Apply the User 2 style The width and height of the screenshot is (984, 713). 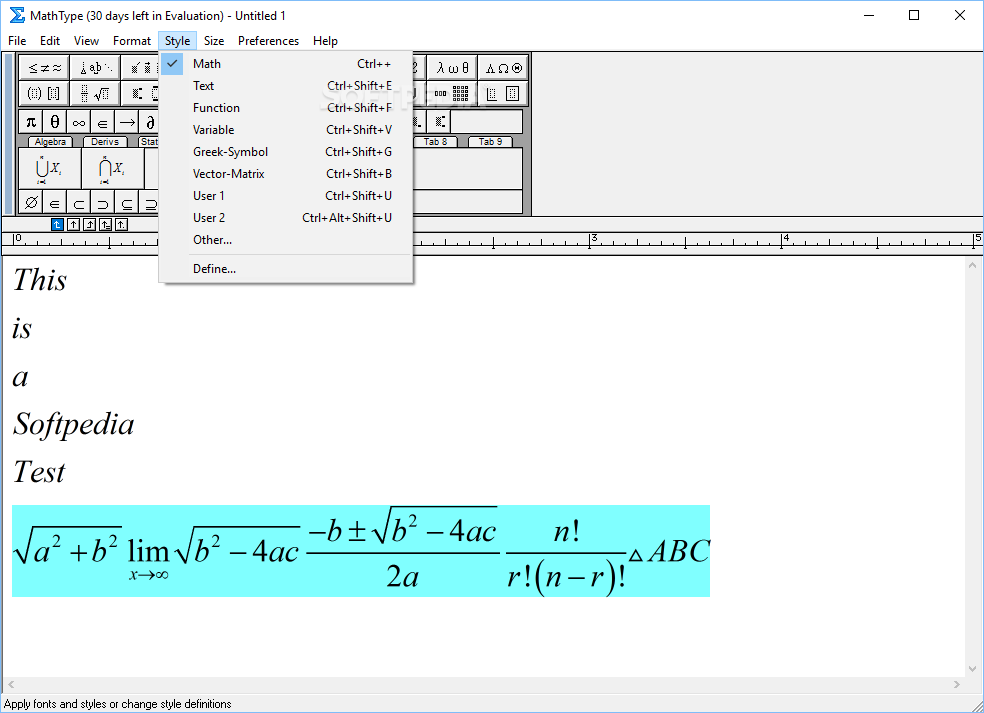[x=286, y=217]
